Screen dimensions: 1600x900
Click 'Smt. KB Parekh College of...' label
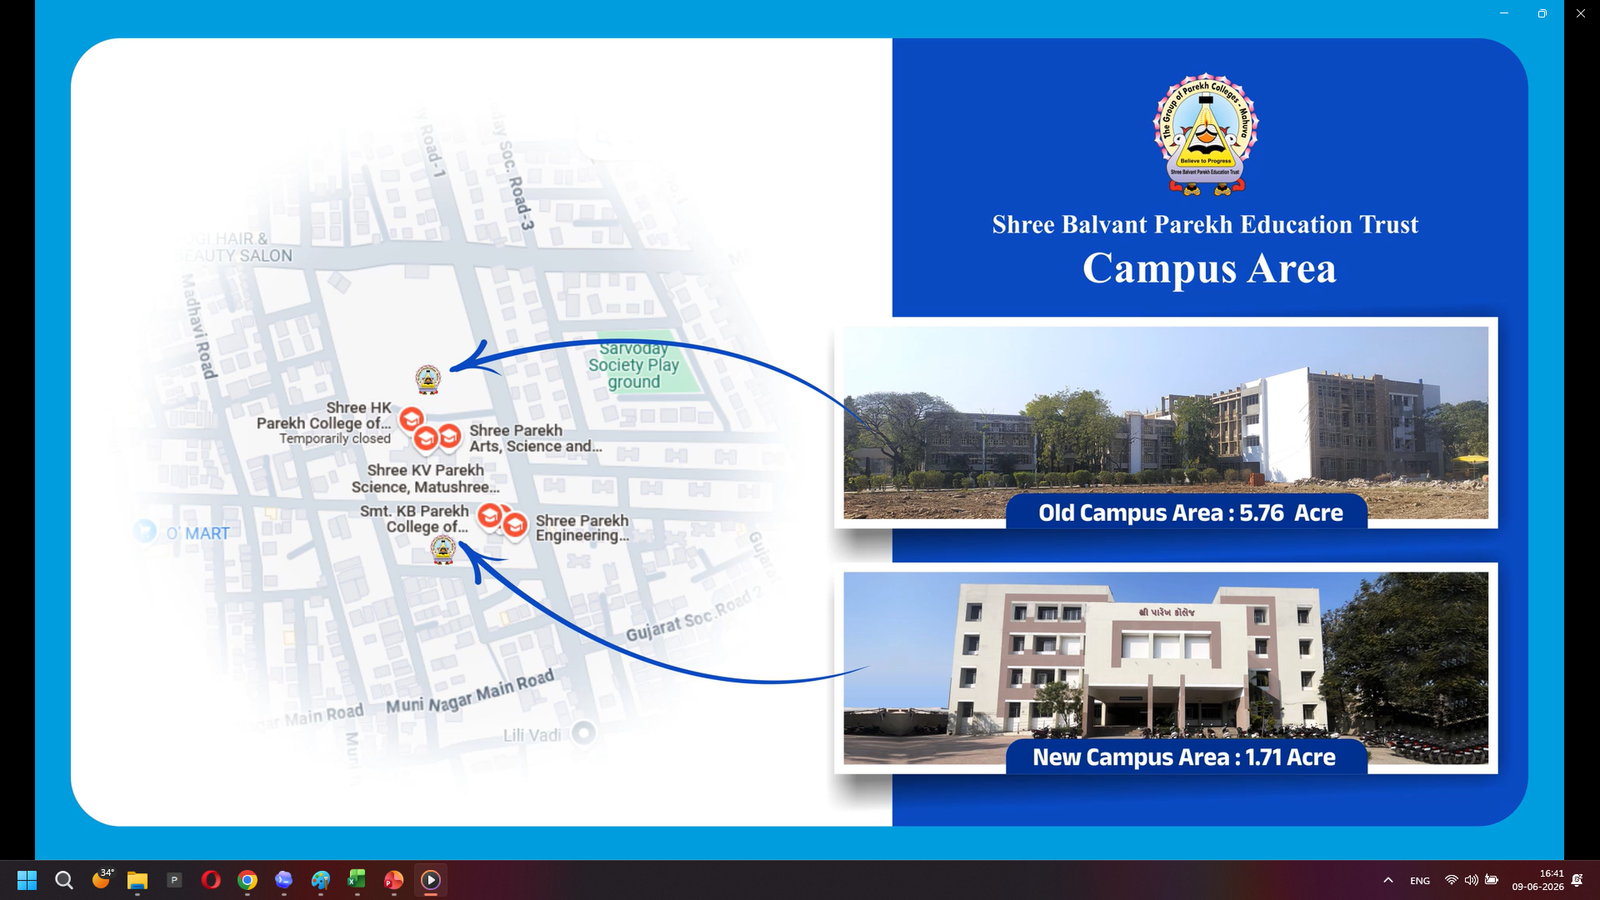click(x=414, y=519)
